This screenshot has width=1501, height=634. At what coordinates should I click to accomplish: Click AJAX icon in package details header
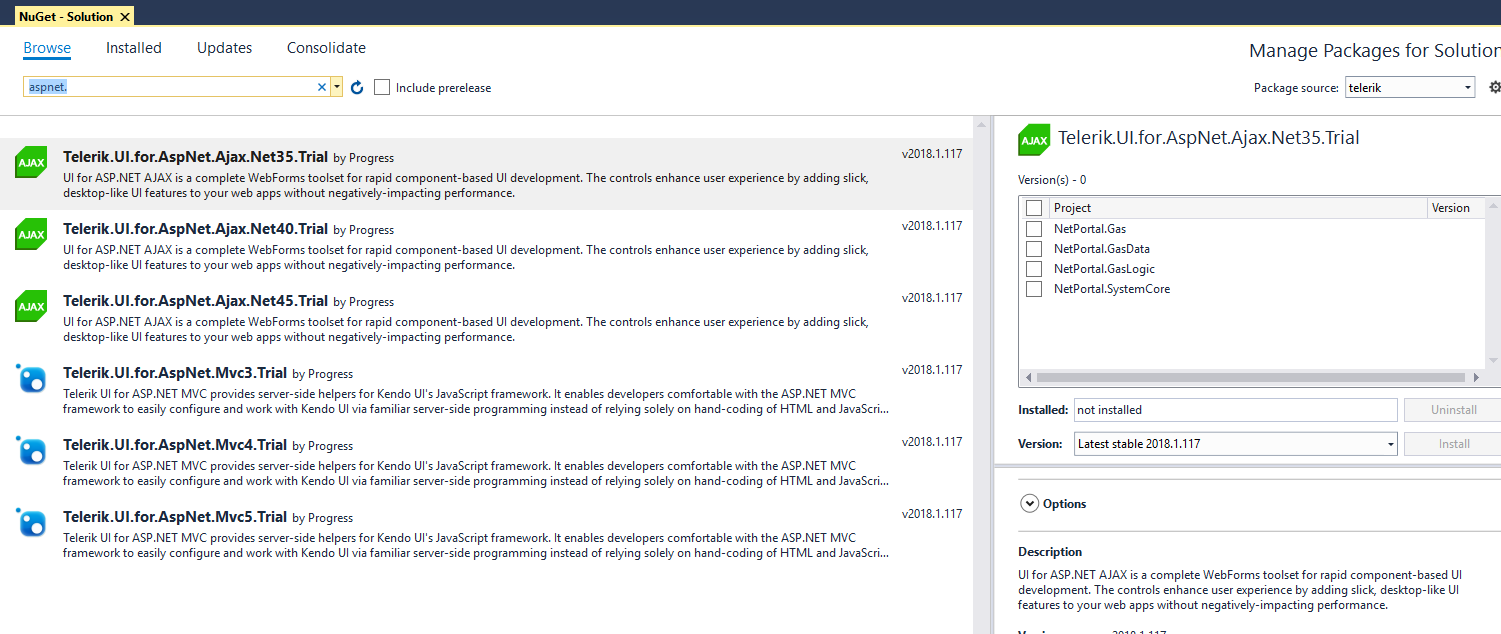pos(1034,140)
